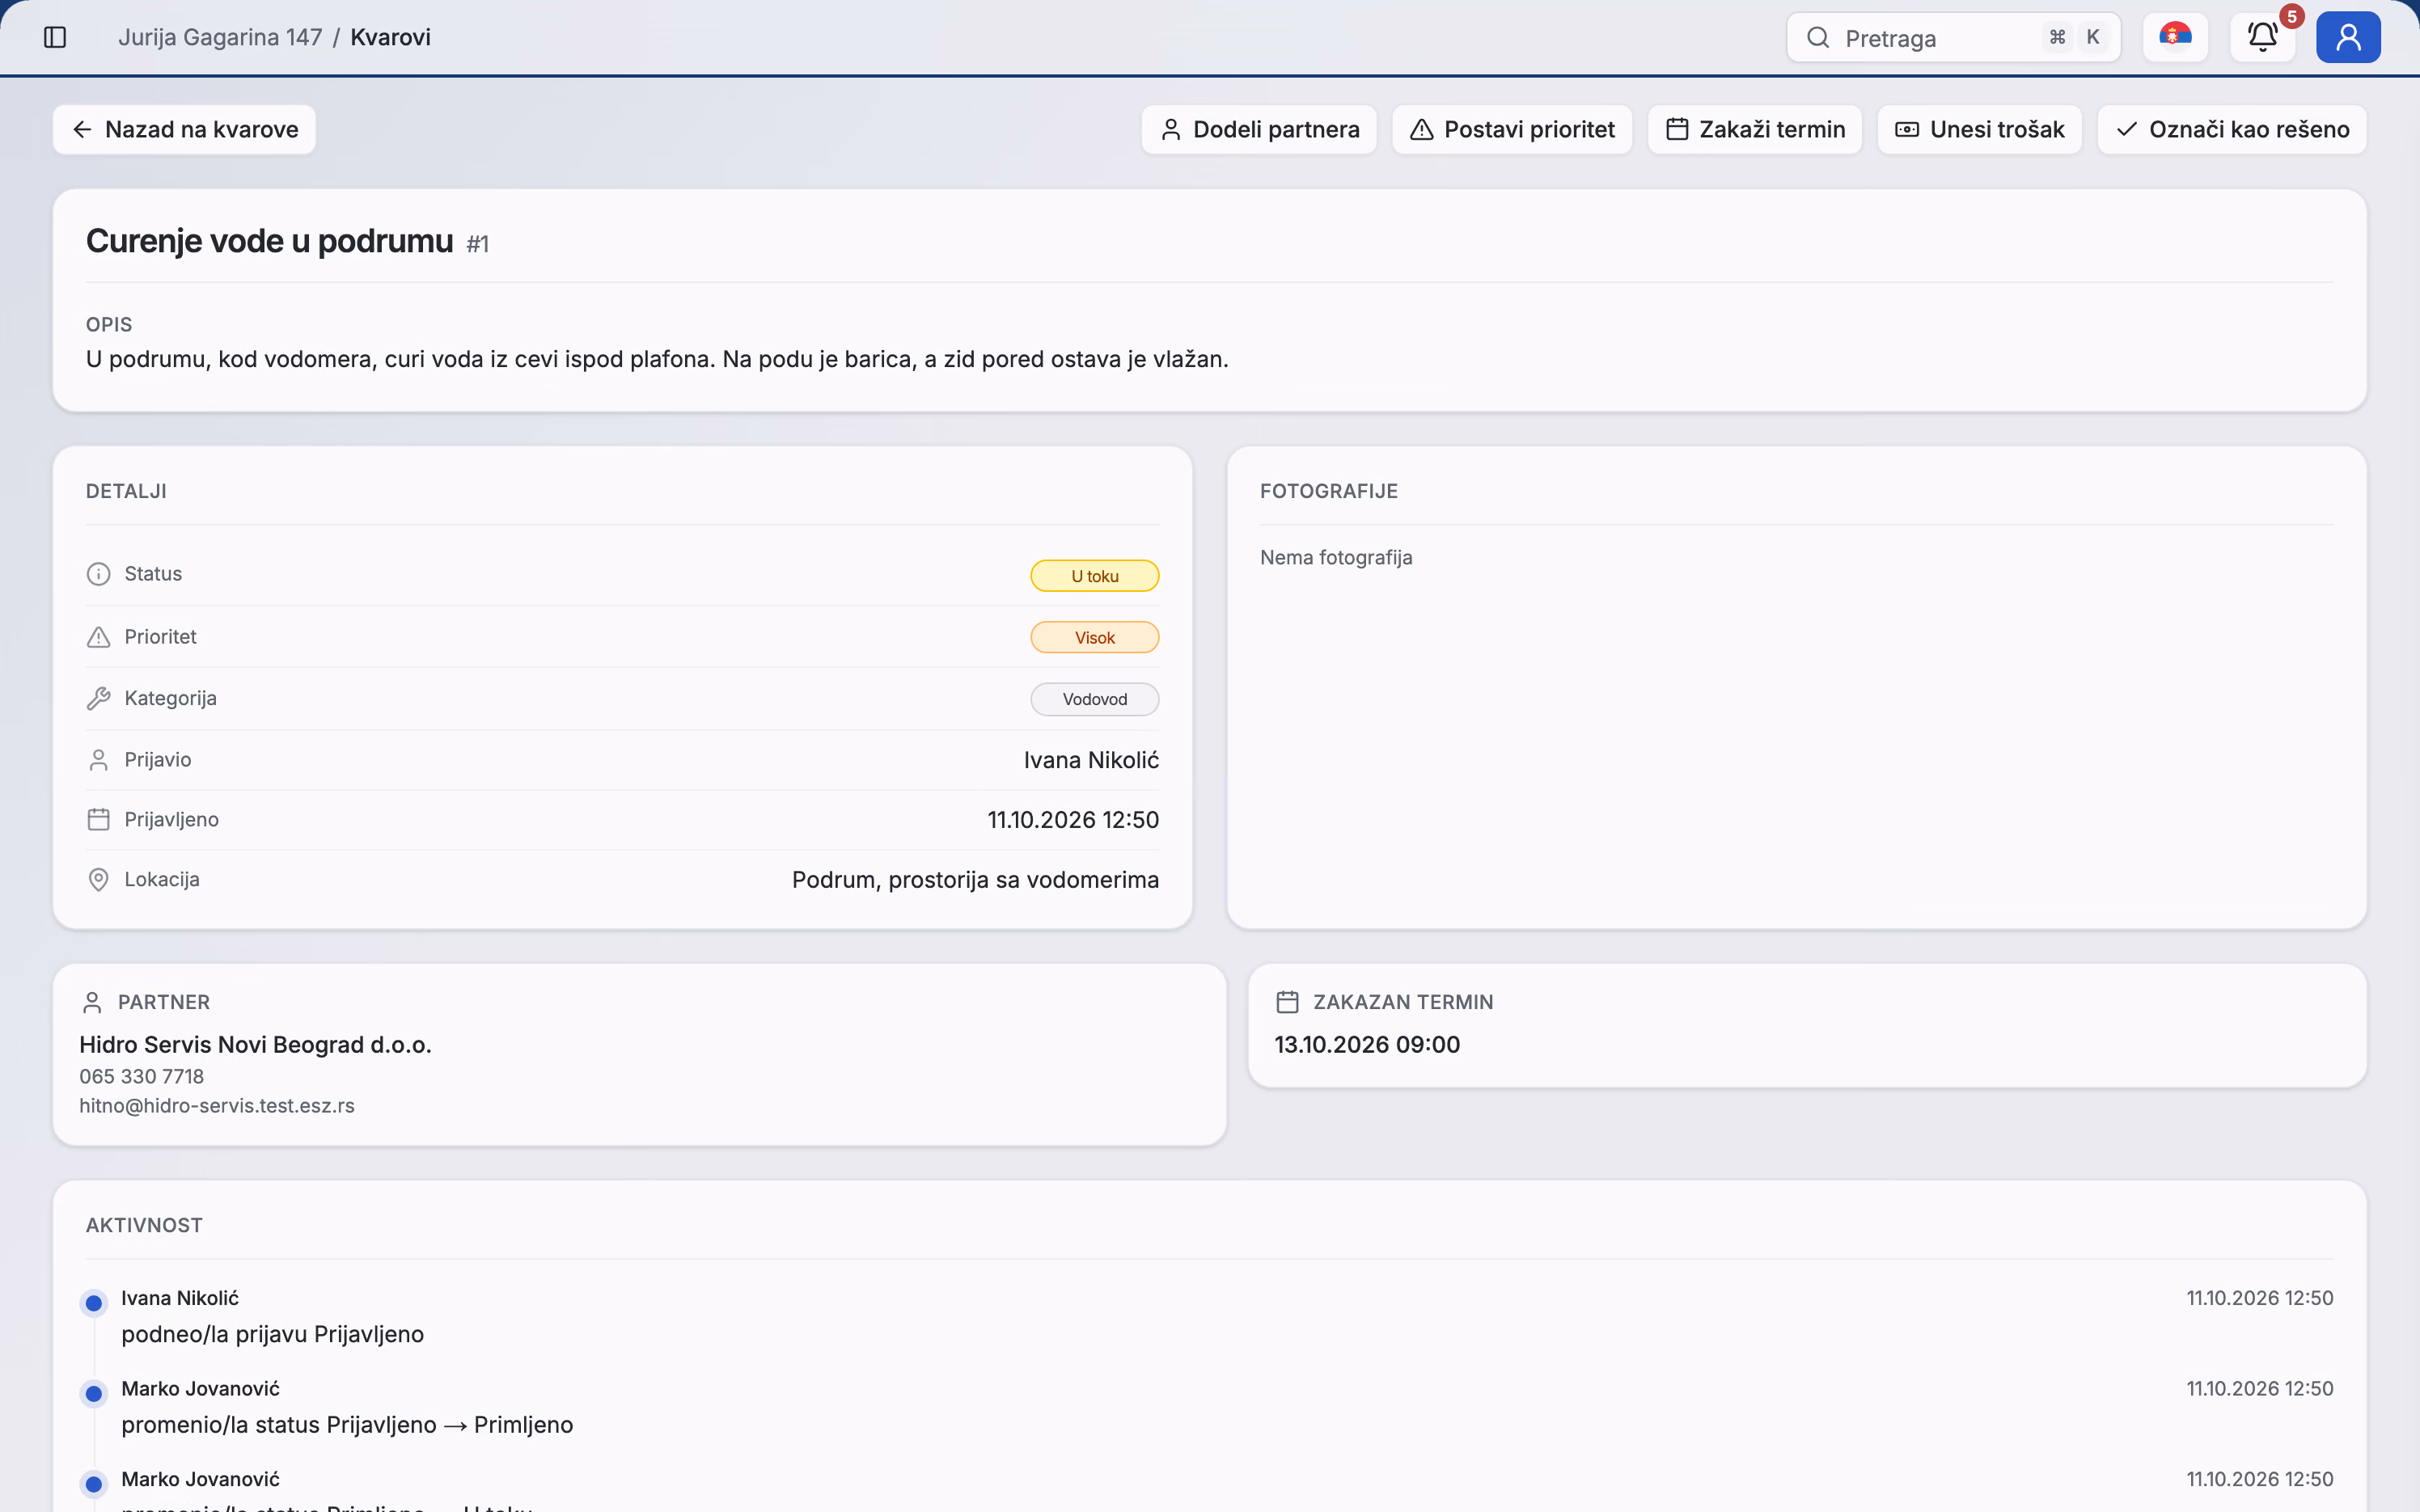This screenshot has width=2420, height=1512.
Task: Click location Podrum, prostorija sa vodomerima
Action: [975, 880]
